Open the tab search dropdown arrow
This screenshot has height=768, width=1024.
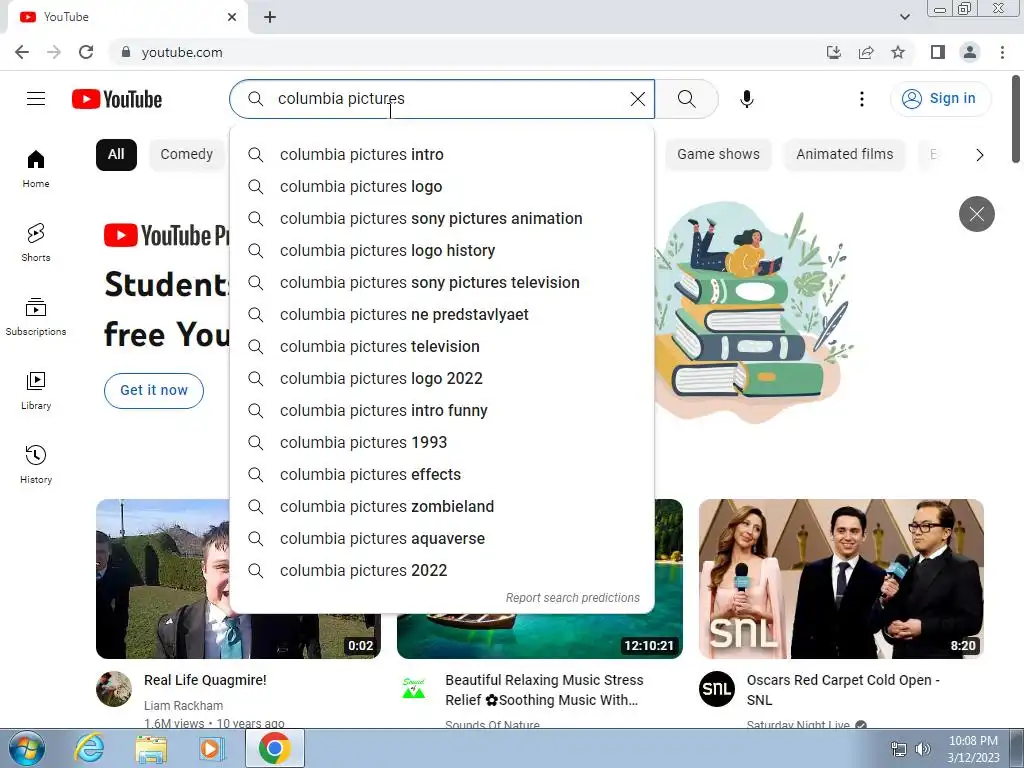pyautogui.click(x=904, y=17)
